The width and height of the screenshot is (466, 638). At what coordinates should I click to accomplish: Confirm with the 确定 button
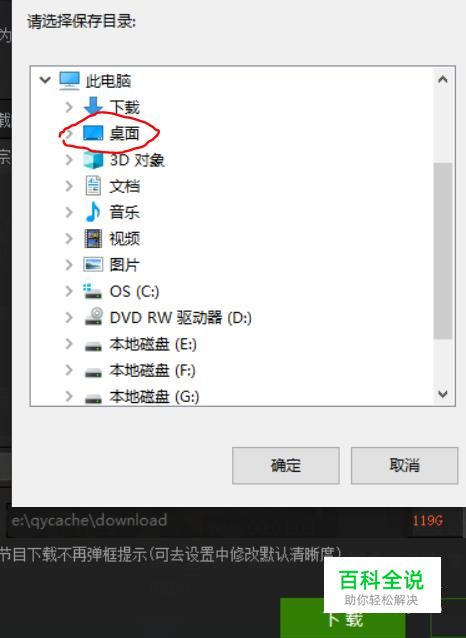[x=286, y=465]
